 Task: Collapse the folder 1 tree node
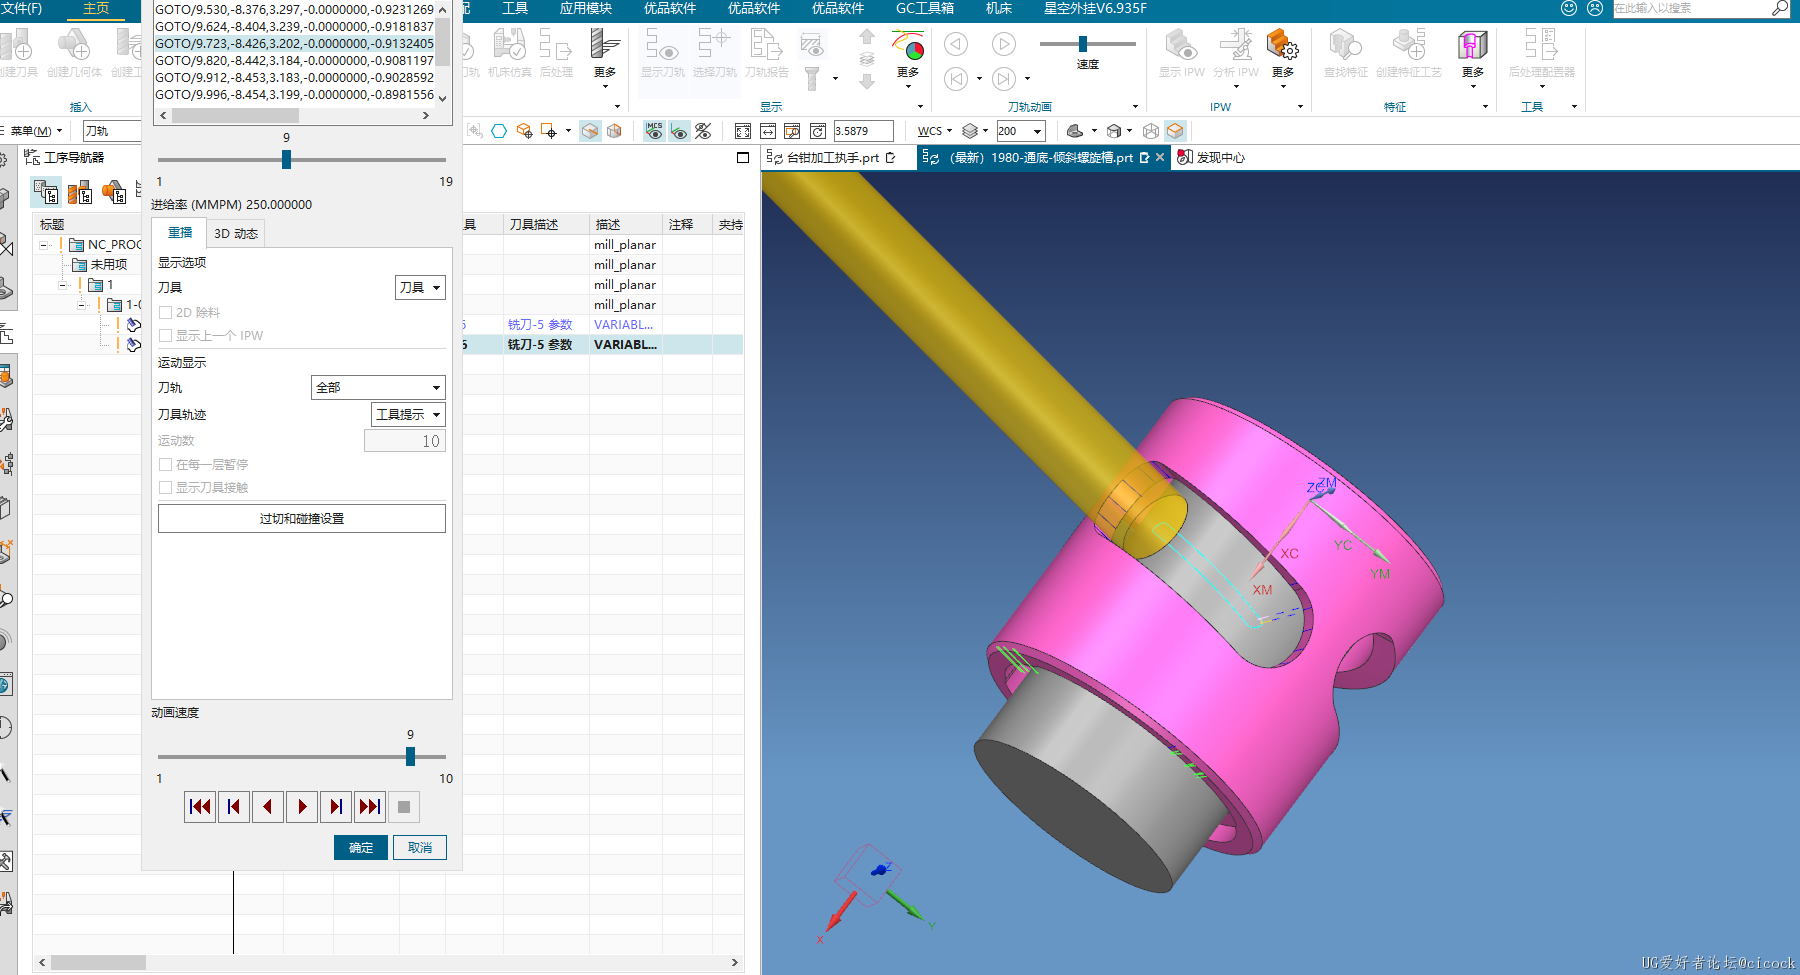click(x=63, y=285)
